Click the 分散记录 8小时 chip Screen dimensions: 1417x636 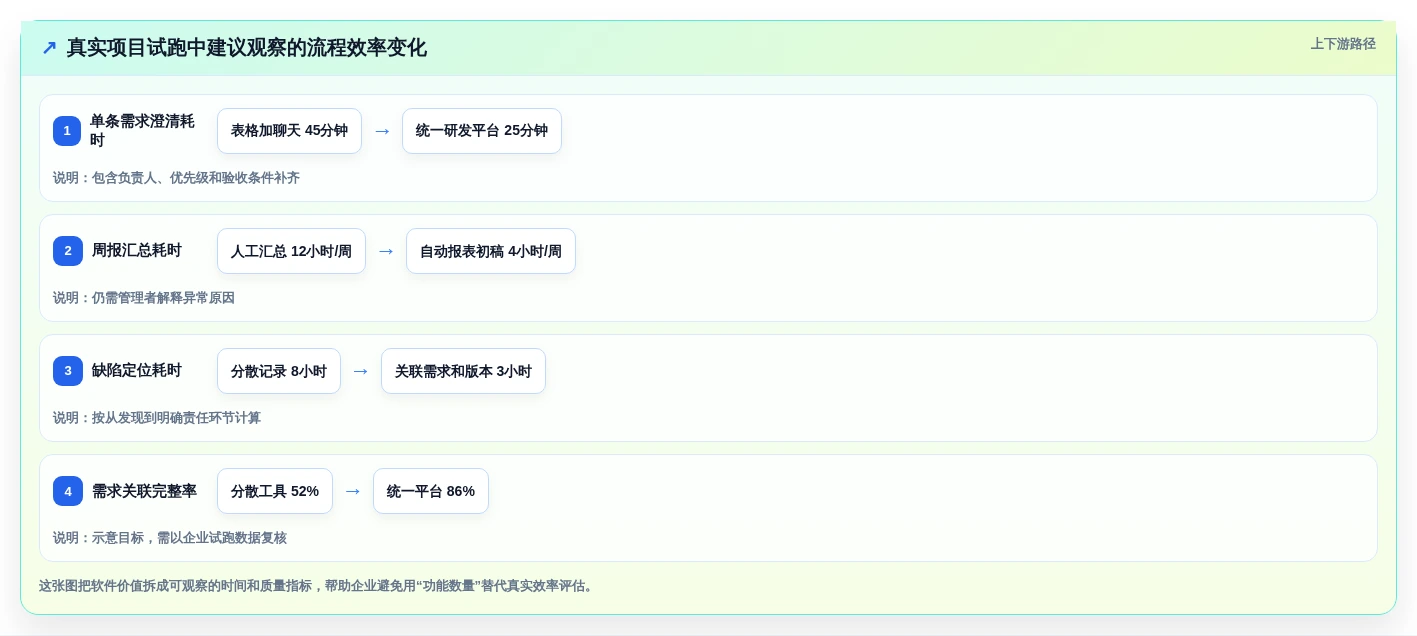point(279,371)
